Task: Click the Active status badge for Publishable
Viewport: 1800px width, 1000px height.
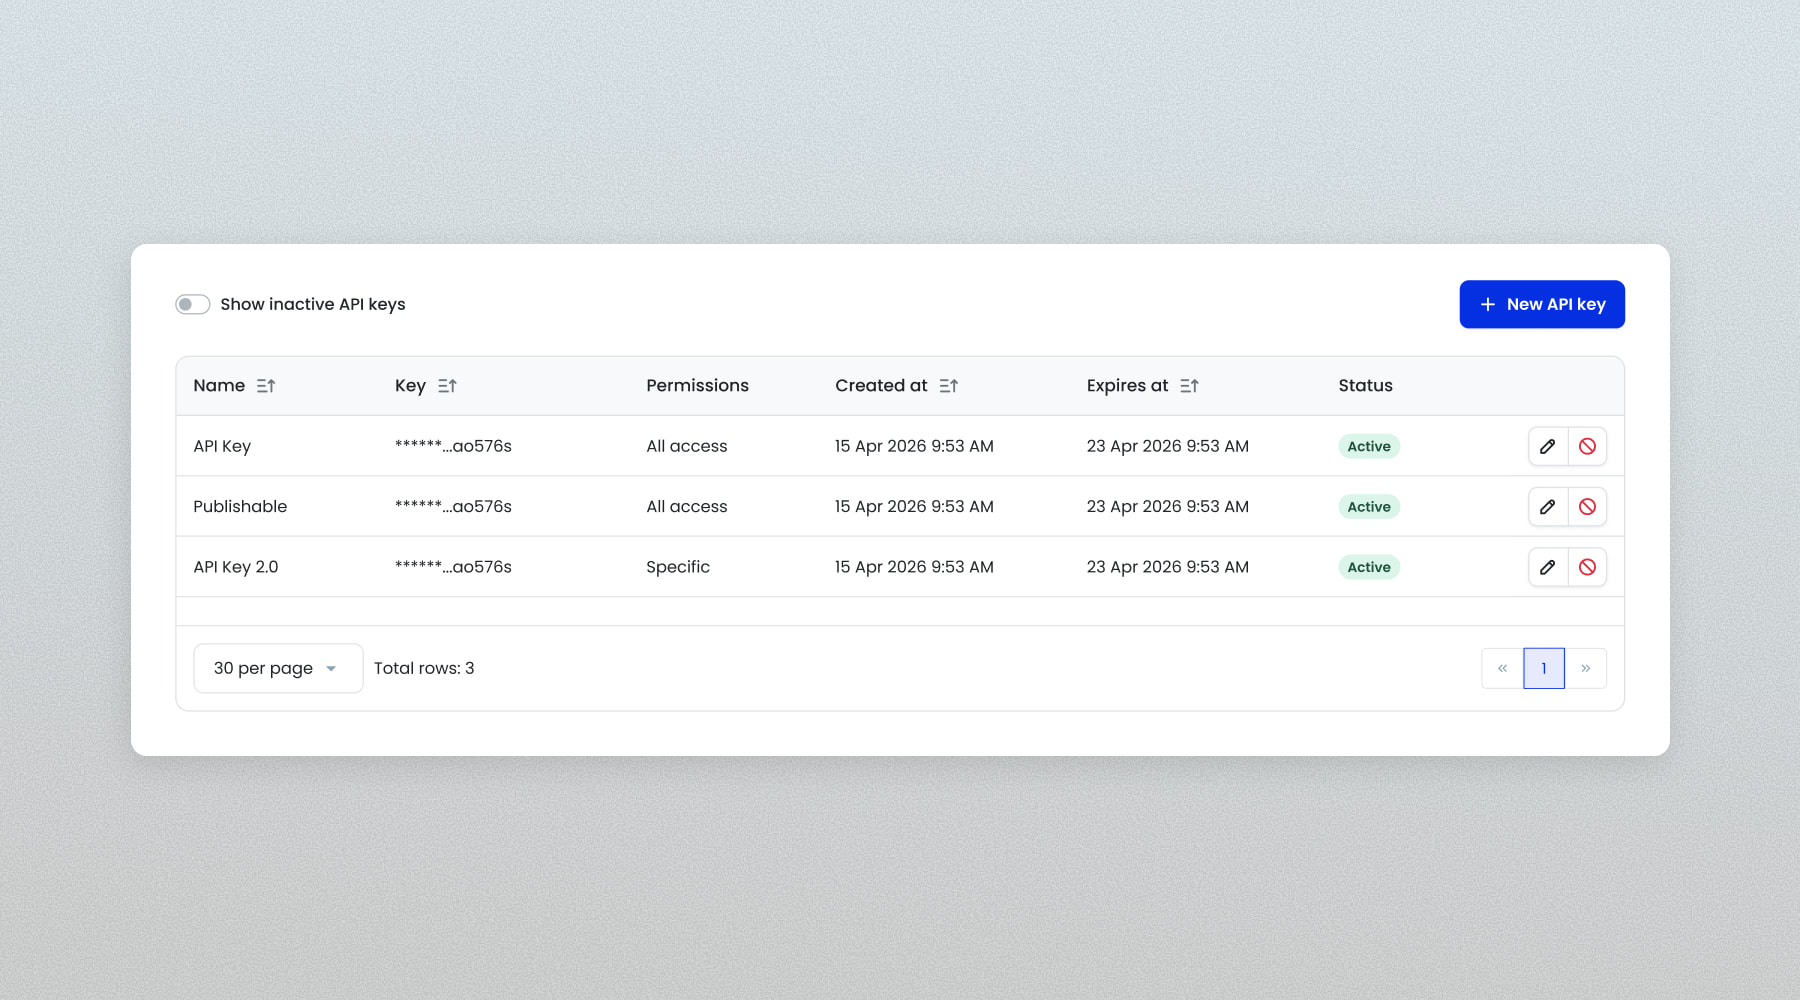Action: pos(1368,507)
